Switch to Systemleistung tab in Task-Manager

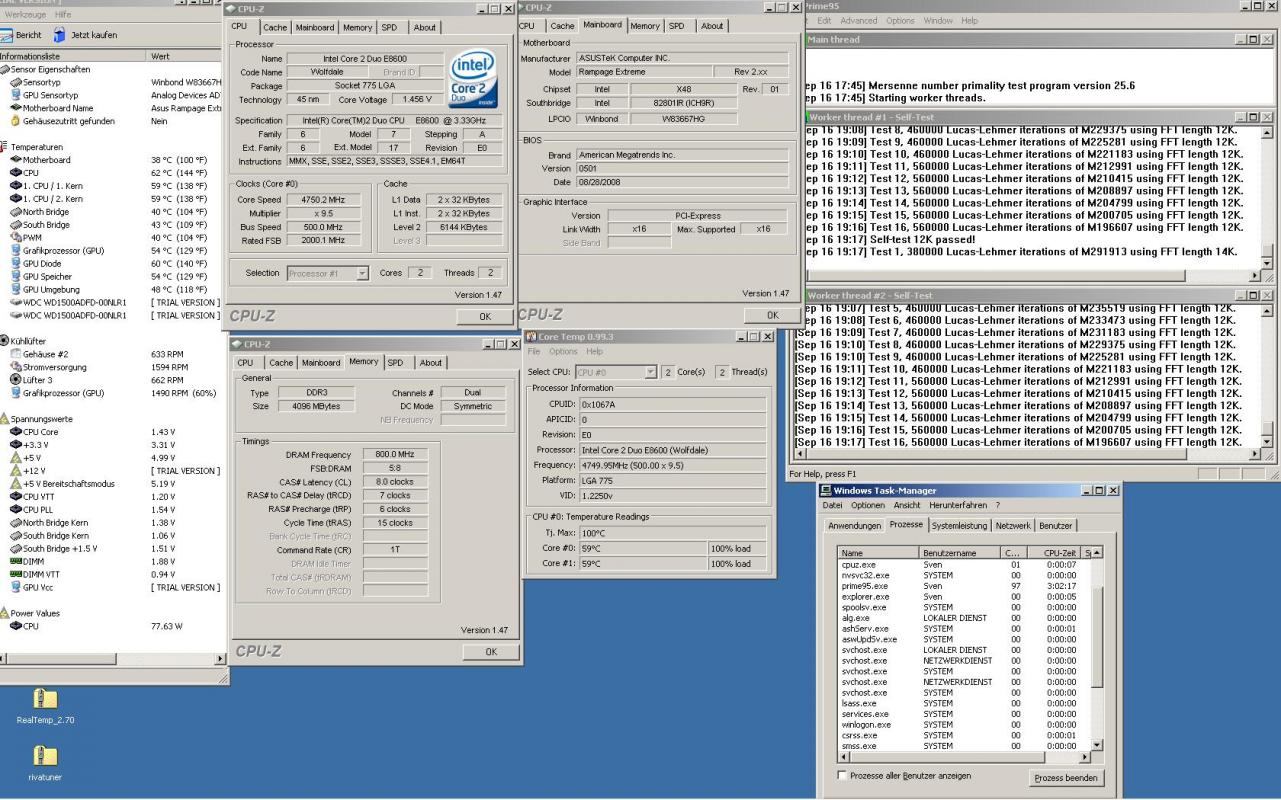click(960, 525)
